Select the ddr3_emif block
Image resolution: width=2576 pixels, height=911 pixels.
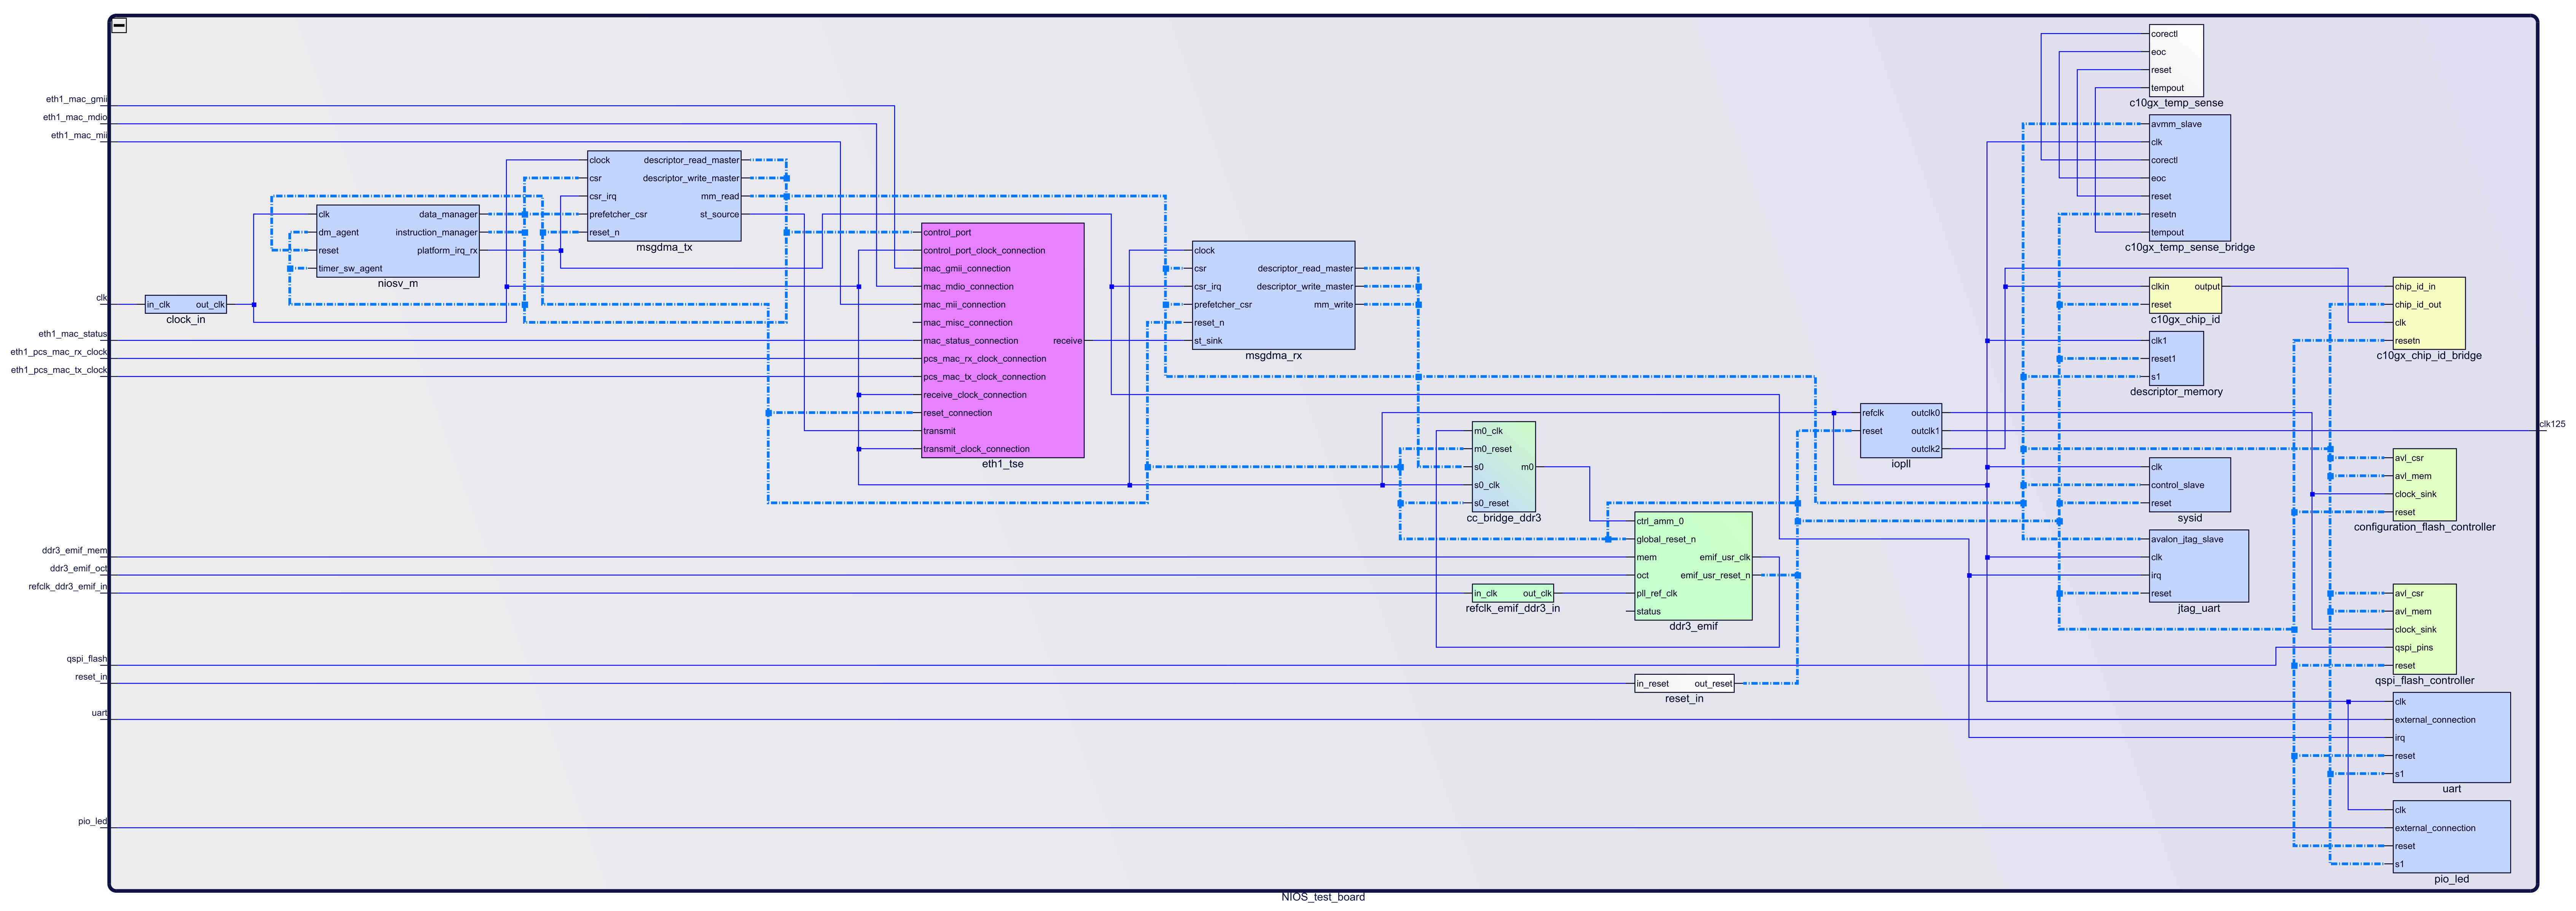click(1693, 566)
